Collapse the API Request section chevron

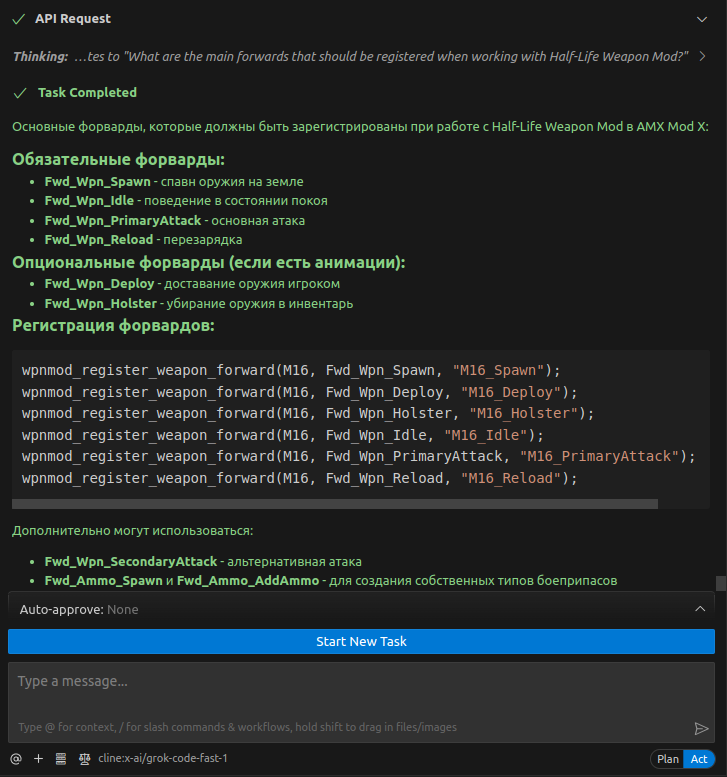pyautogui.click(x=702, y=19)
